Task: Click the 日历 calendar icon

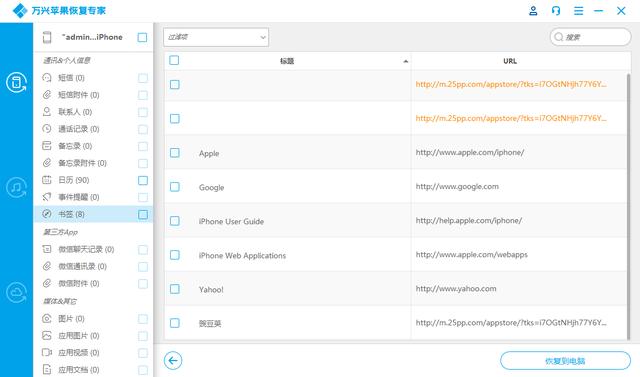Action: [47, 180]
